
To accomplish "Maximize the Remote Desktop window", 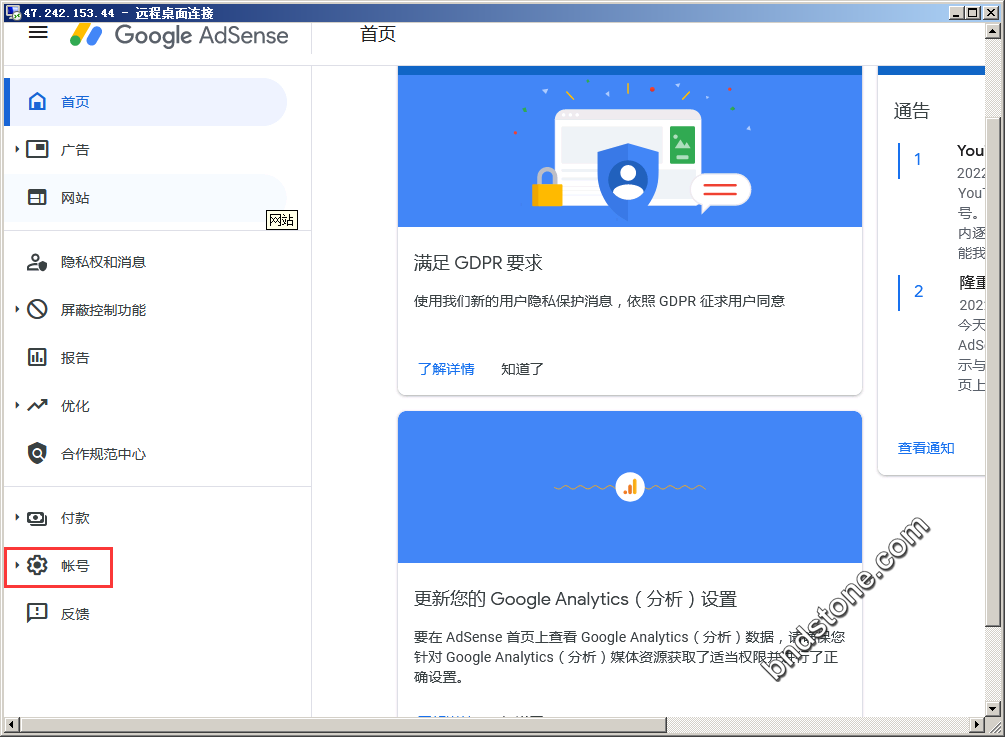I will point(973,13).
